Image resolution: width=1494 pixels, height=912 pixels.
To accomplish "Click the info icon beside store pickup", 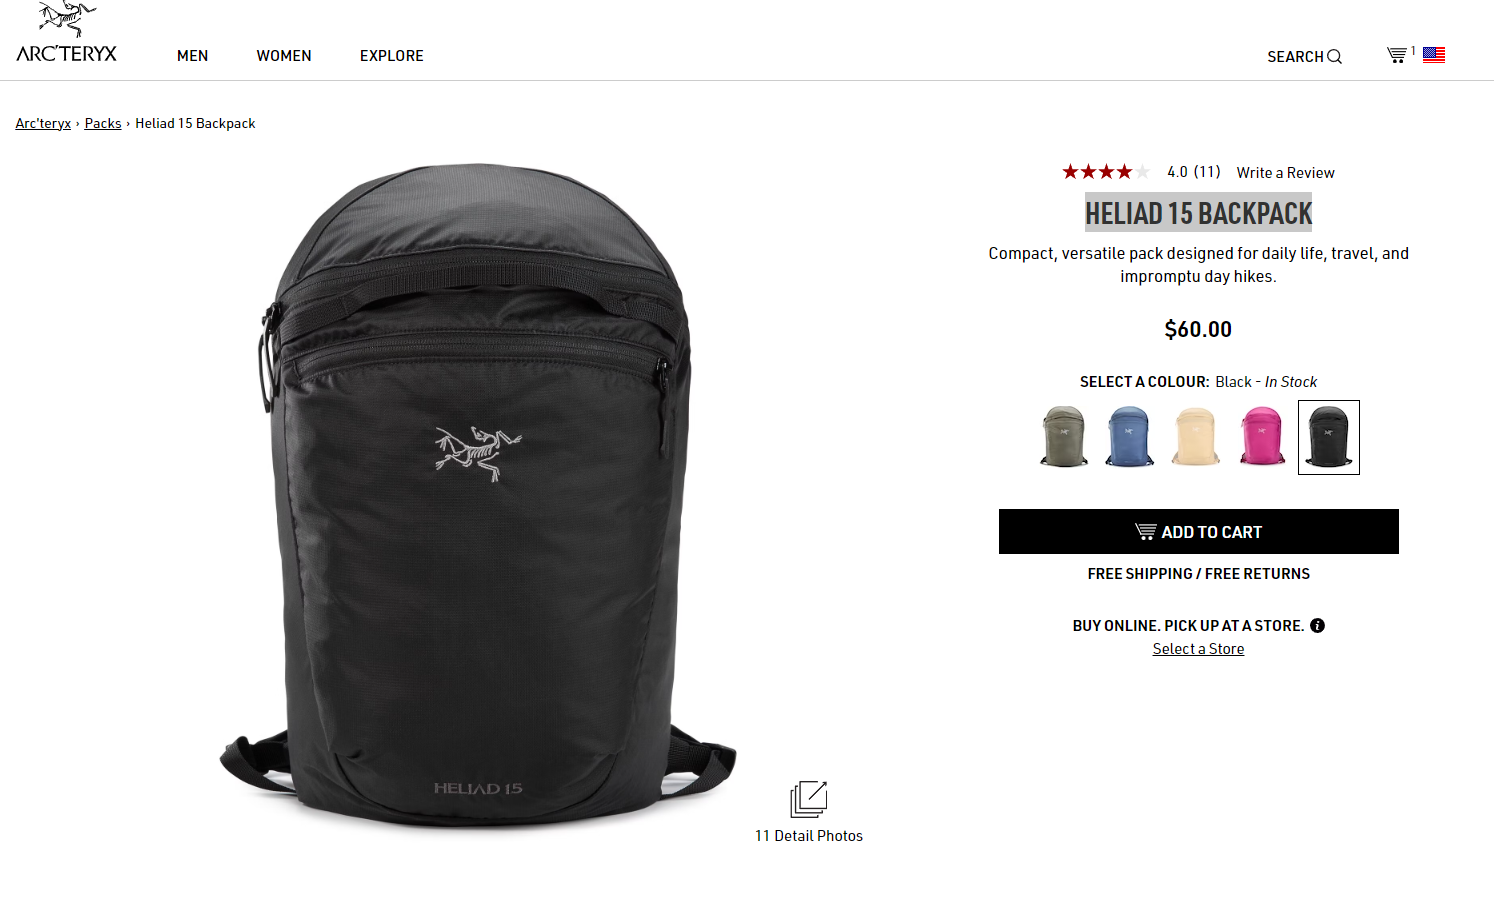I will (1318, 626).
